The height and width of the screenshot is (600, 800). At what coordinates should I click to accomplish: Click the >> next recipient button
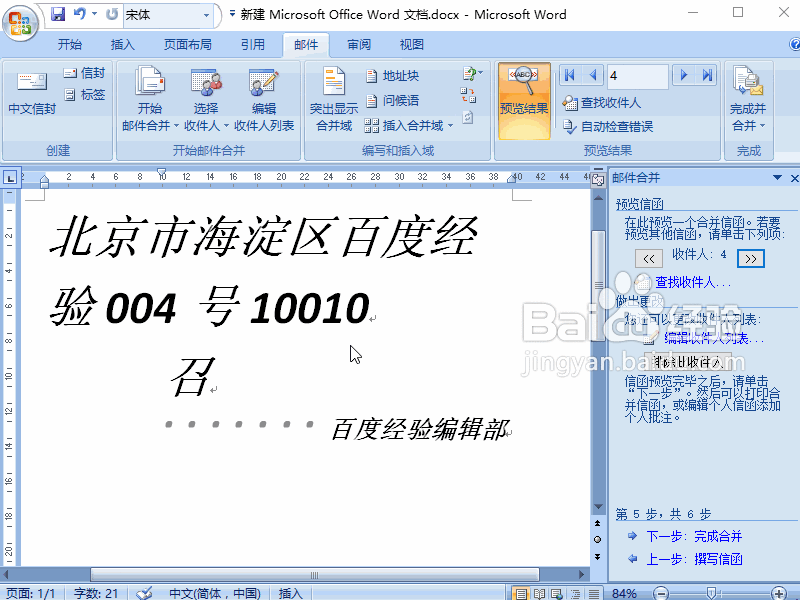pyautogui.click(x=751, y=259)
